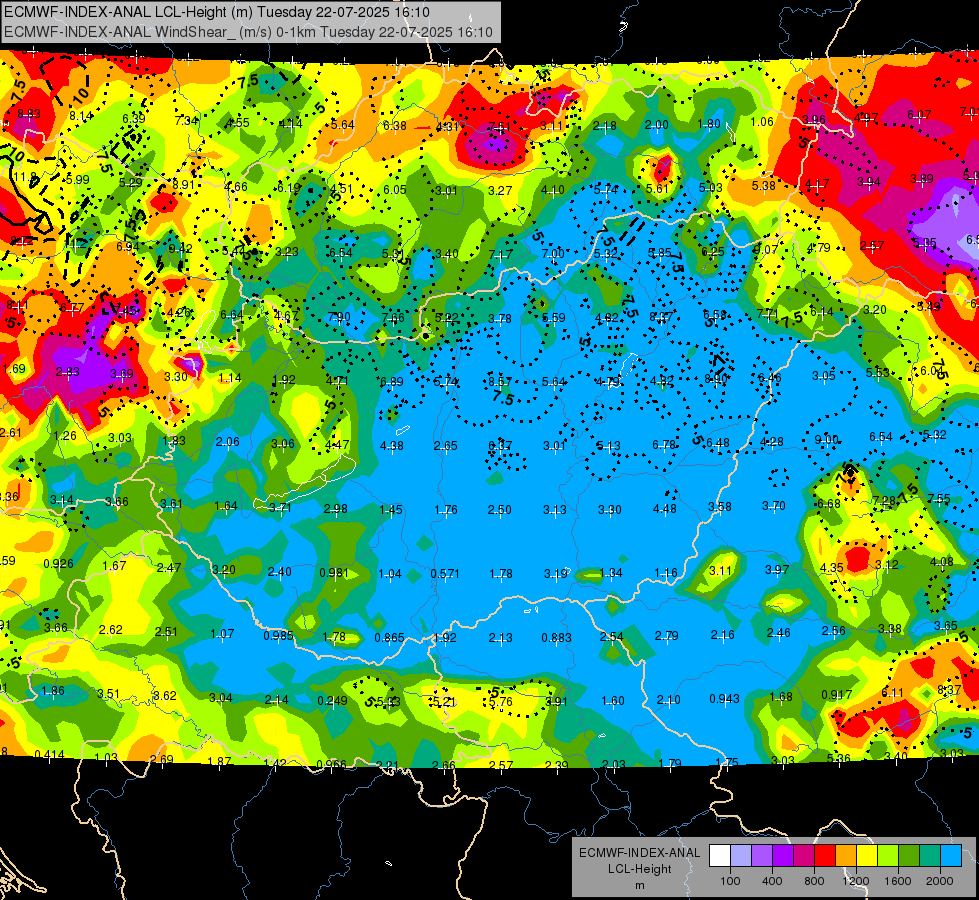Click the wind shear value 3.97
The height and width of the screenshot is (900, 979).
point(777,569)
